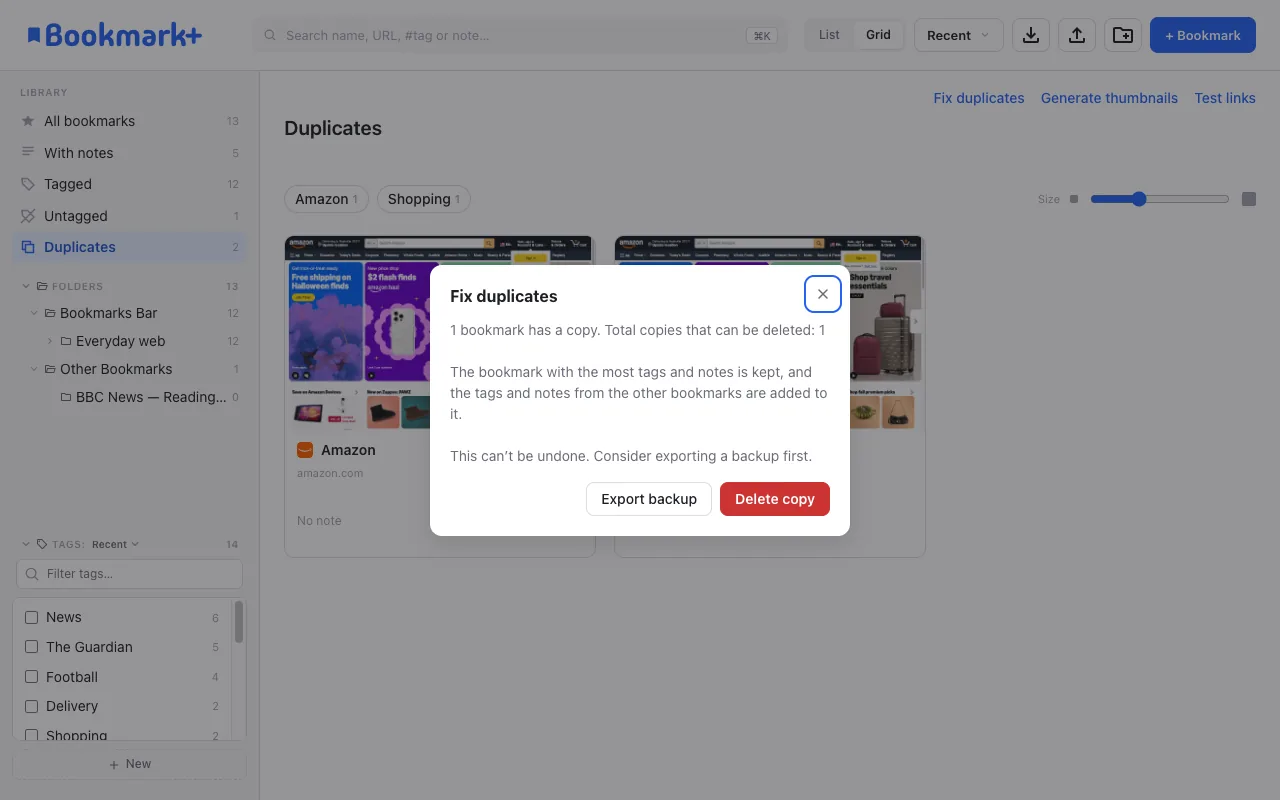Viewport: 1280px width, 800px height.
Task: Click the + Bookmark button
Action: click(1202, 35)
